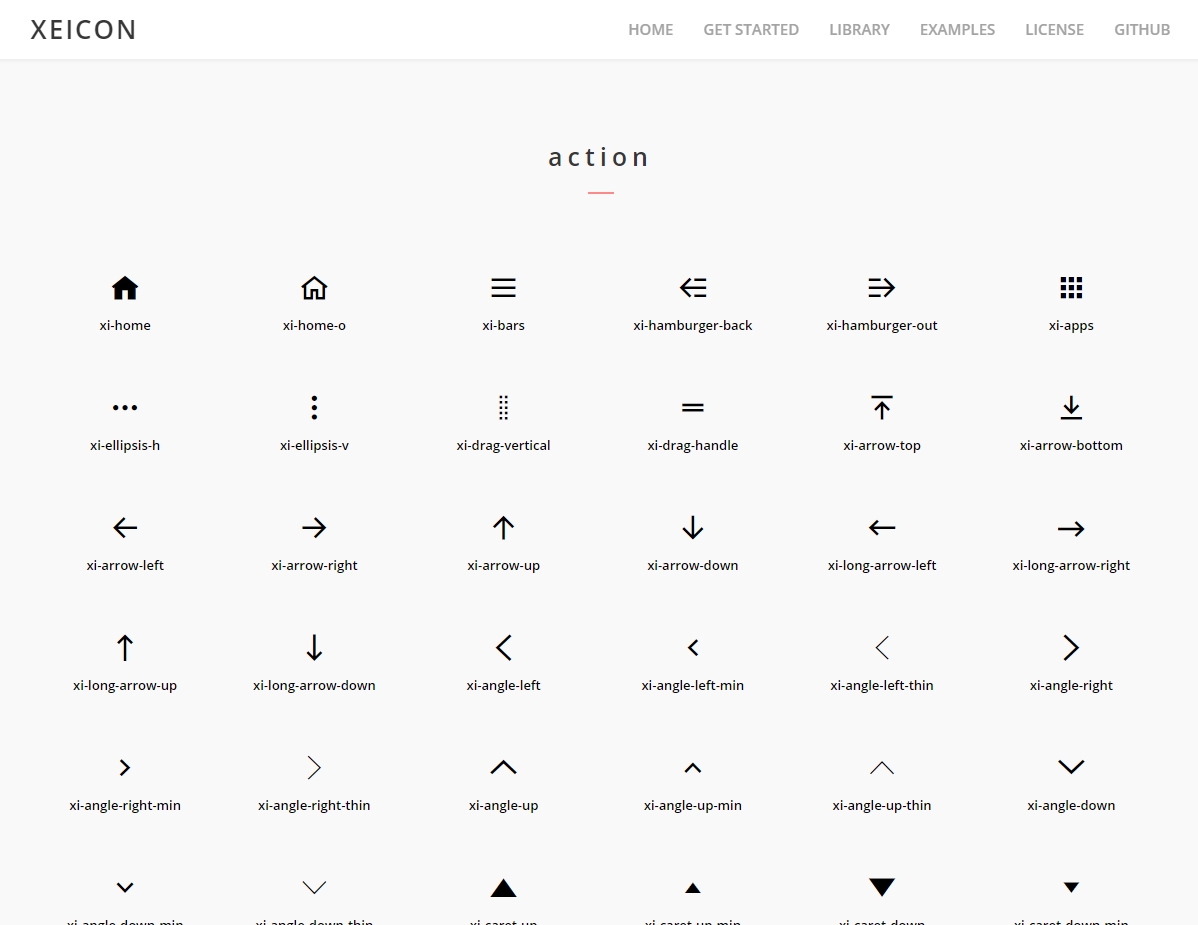Choose the small angle-down-min chevron icon
The image size is (1198, 925).
click(125, 888)
